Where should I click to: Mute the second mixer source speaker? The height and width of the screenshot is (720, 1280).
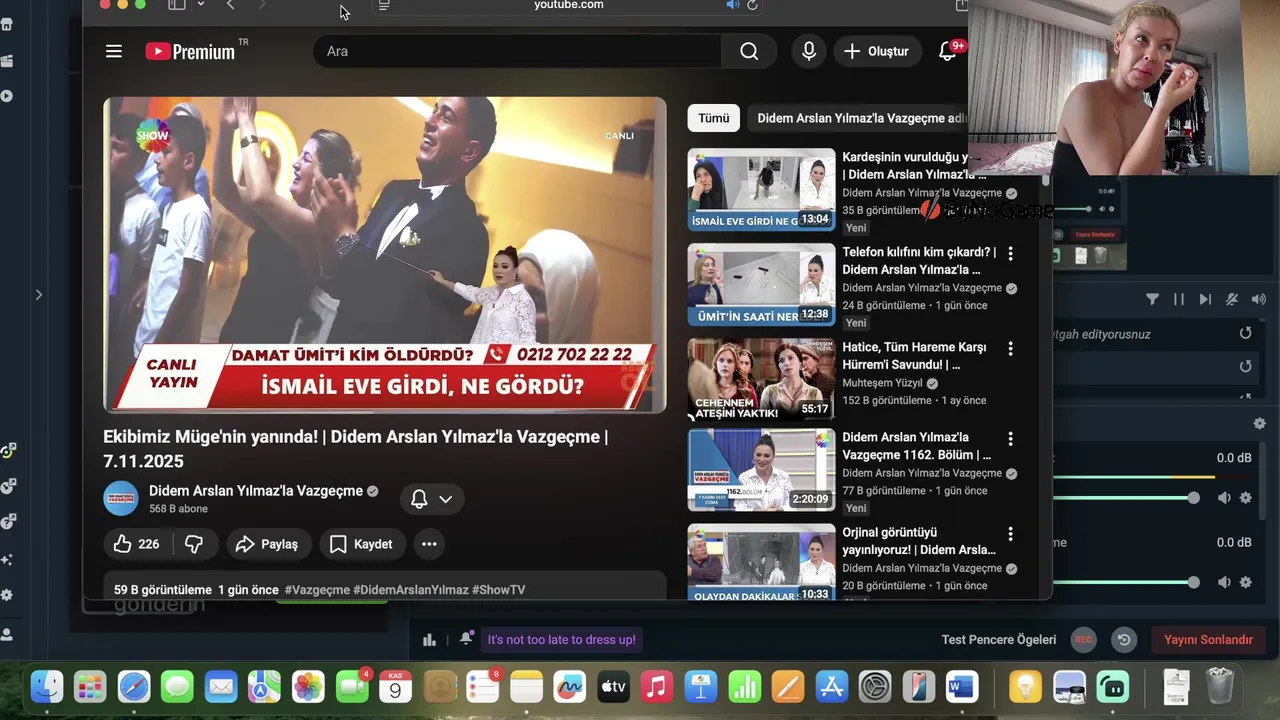point(1224,582)
